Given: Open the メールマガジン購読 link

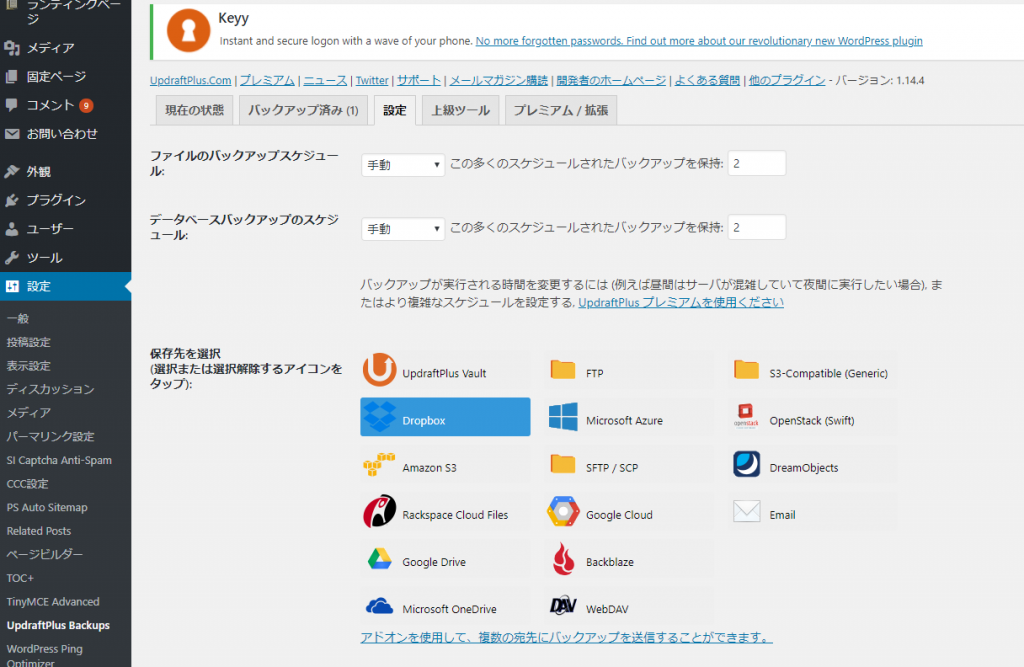Looking at the screenshot, I should (x=499, y=80).
